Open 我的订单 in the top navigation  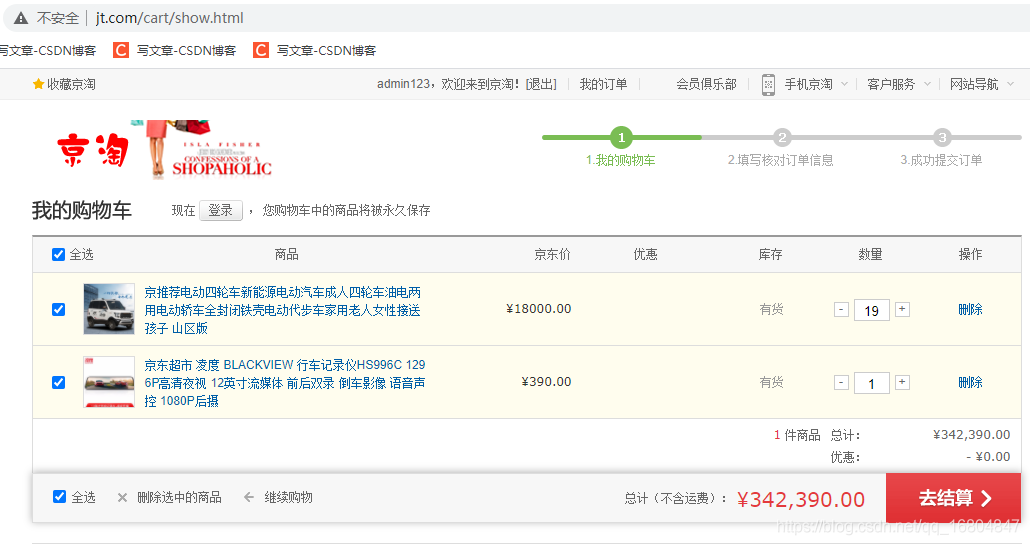603,84
